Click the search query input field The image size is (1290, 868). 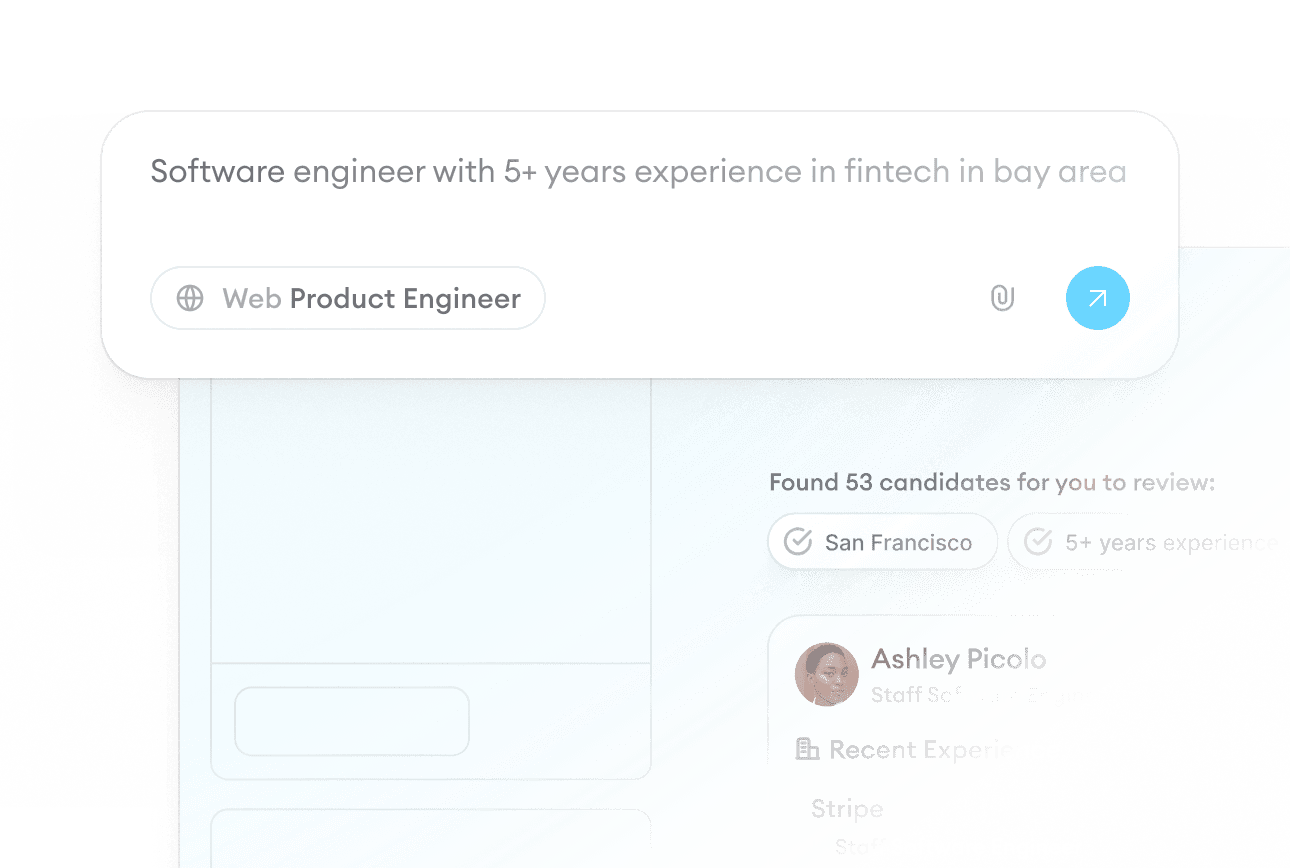coord(638,171)
